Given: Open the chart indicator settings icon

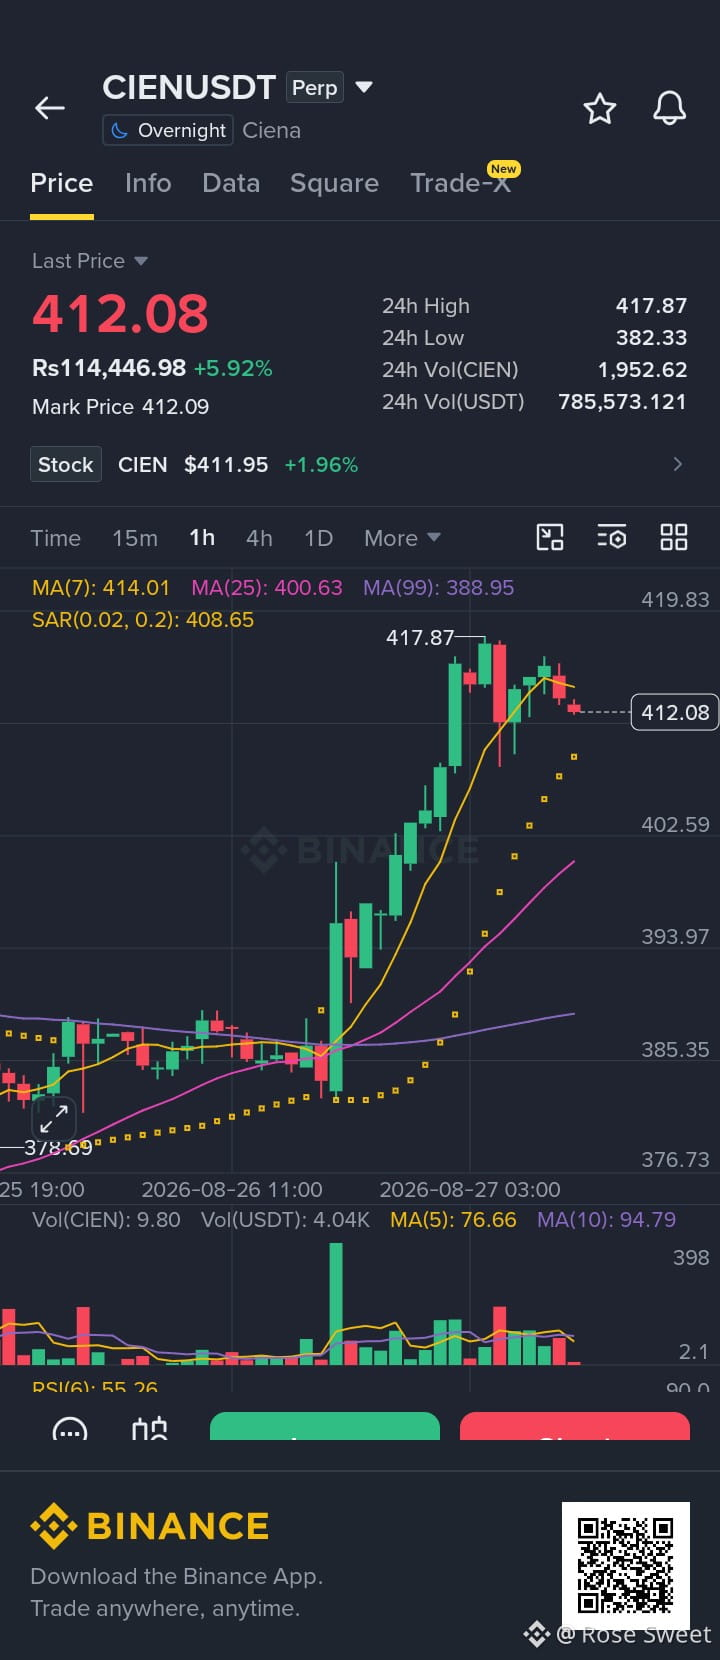Looking at the screenshot, I should pos(611,537).
